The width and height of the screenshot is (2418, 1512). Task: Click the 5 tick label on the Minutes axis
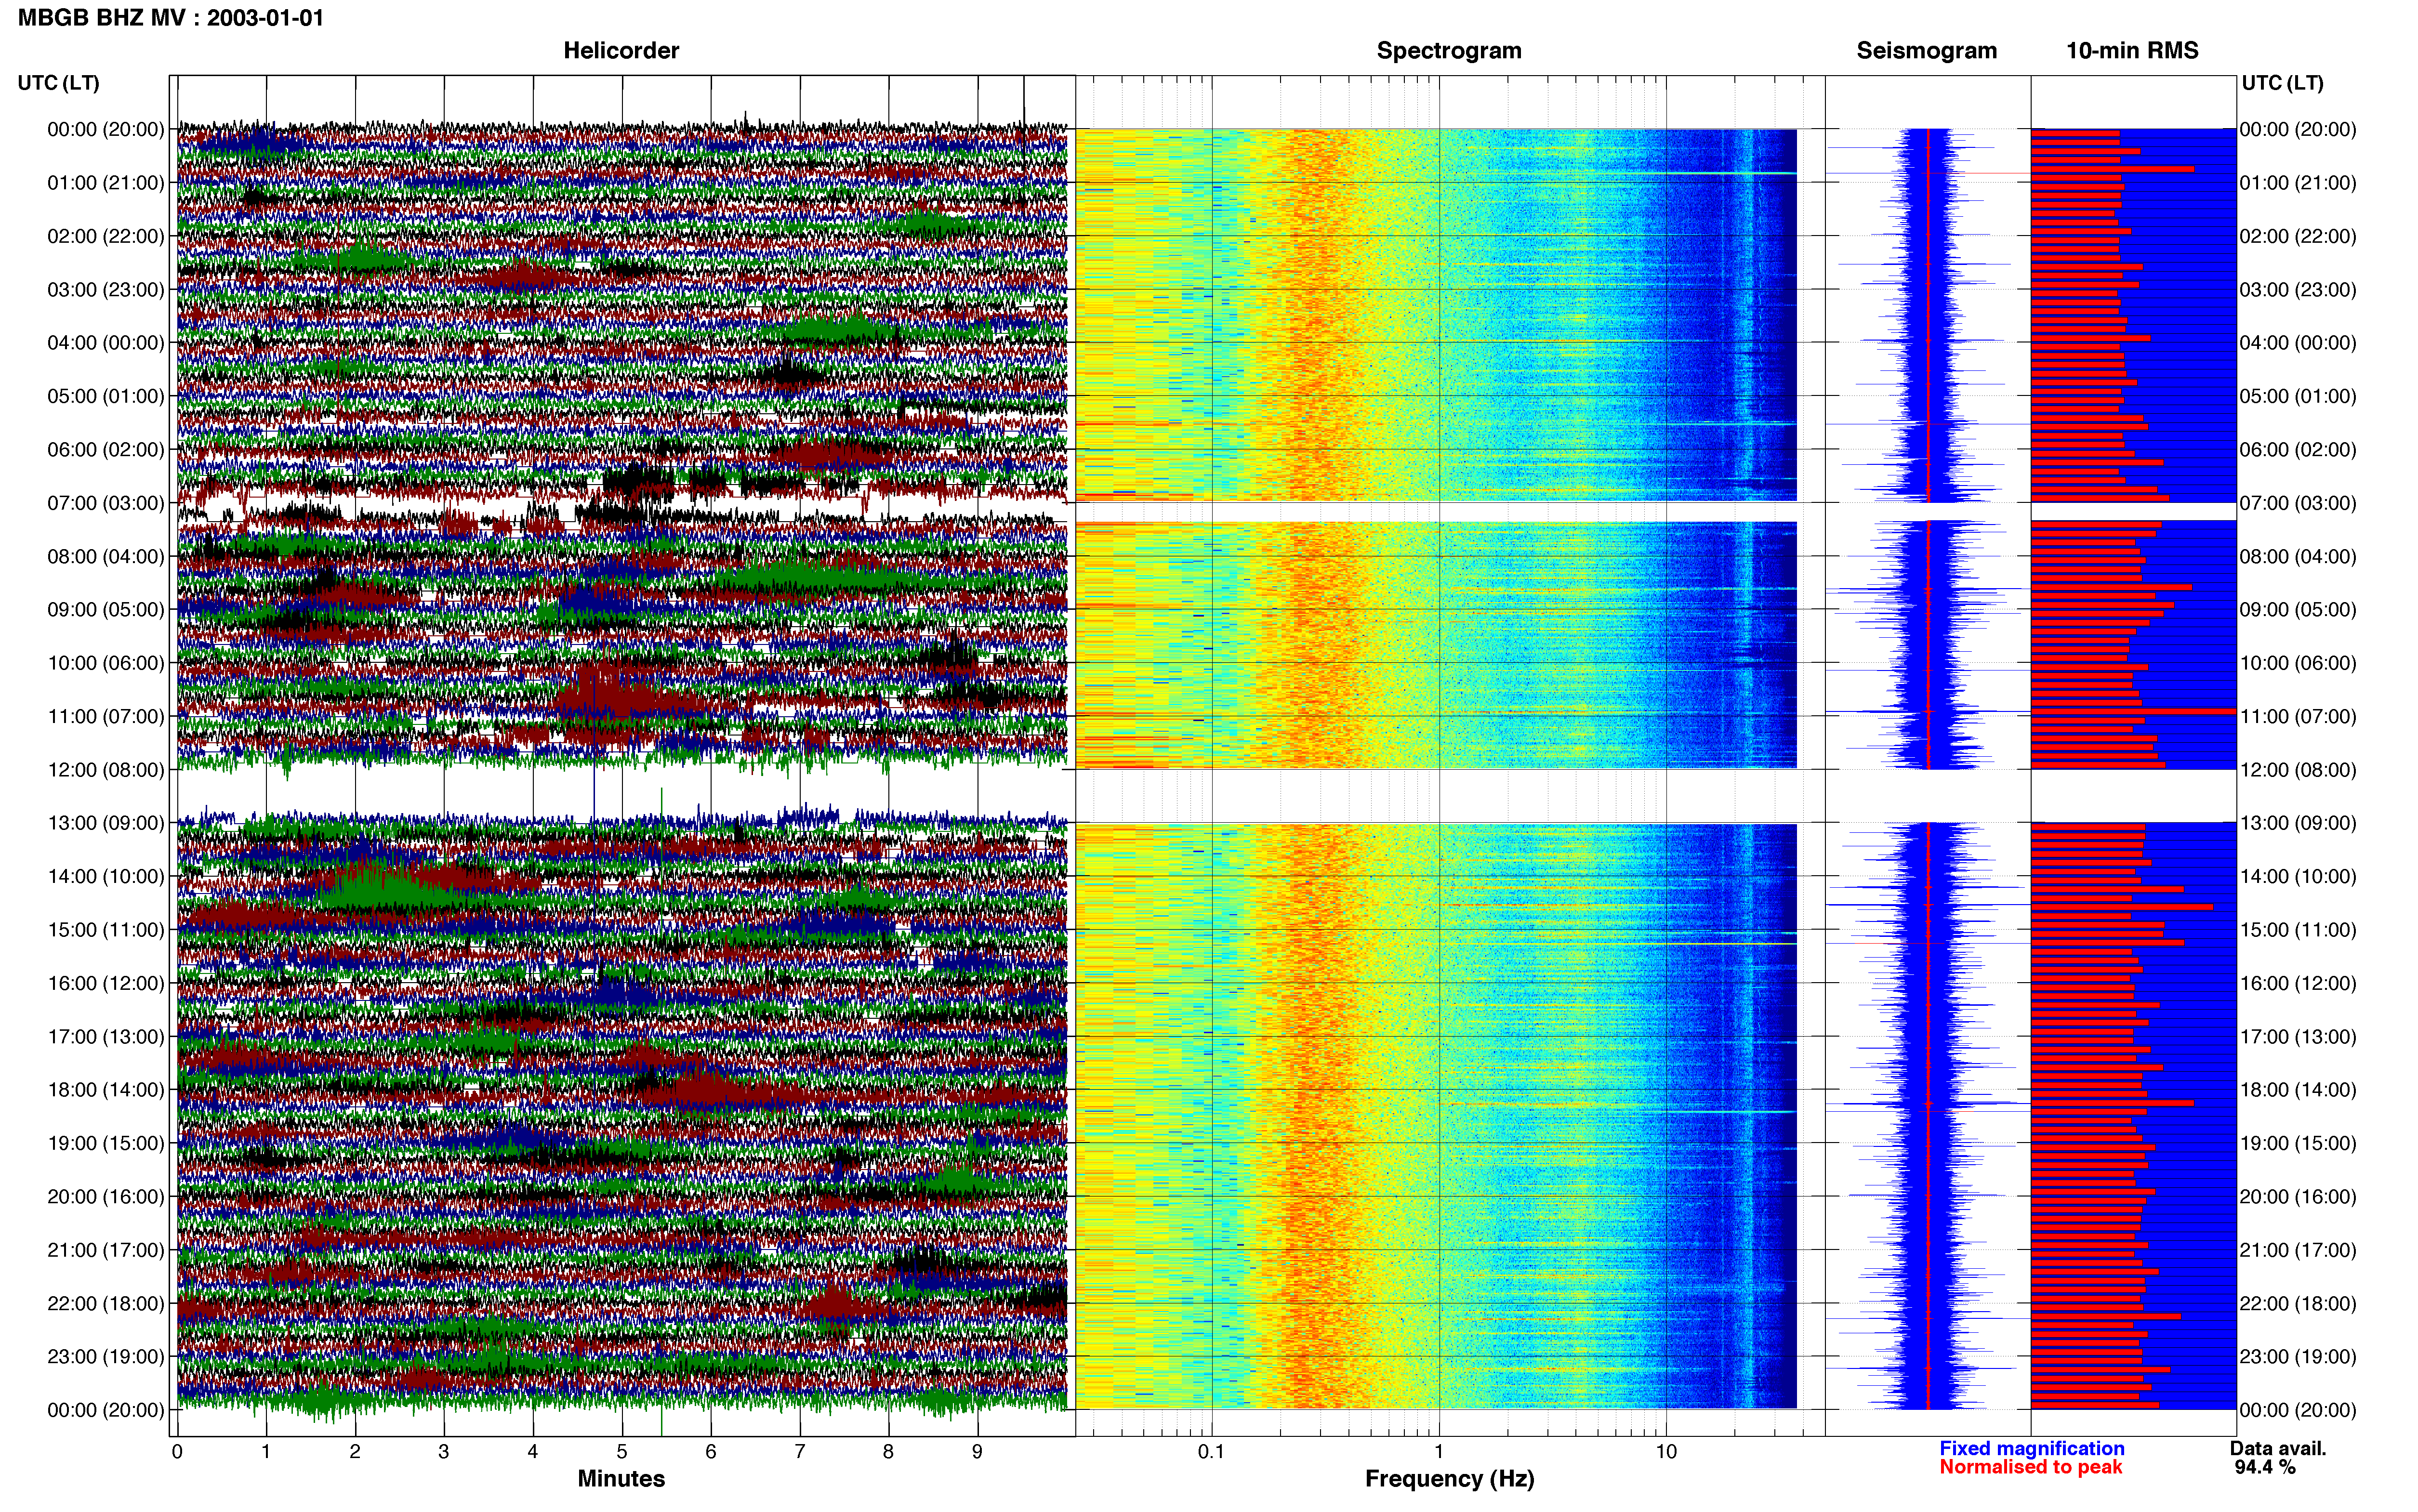(x=622, y=1452)
